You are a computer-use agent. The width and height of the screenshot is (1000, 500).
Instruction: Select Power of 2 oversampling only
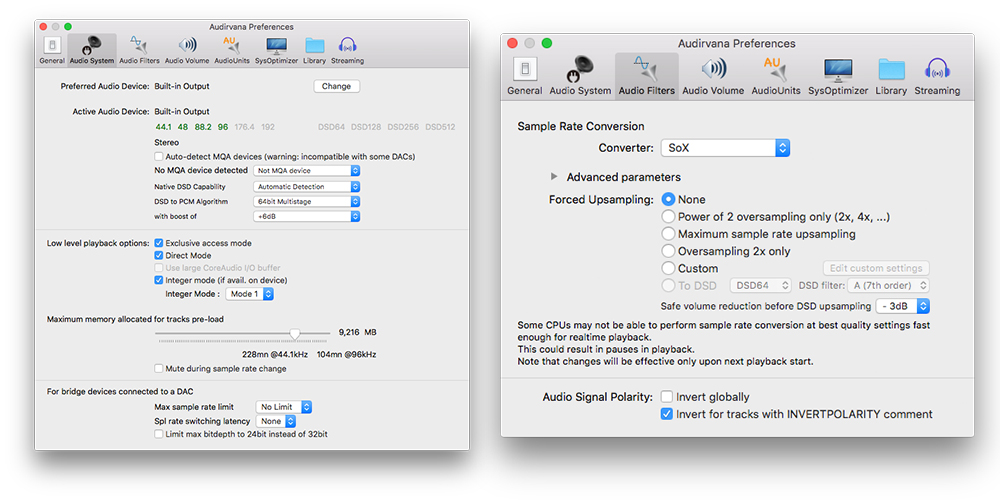(x=668, y=217)
